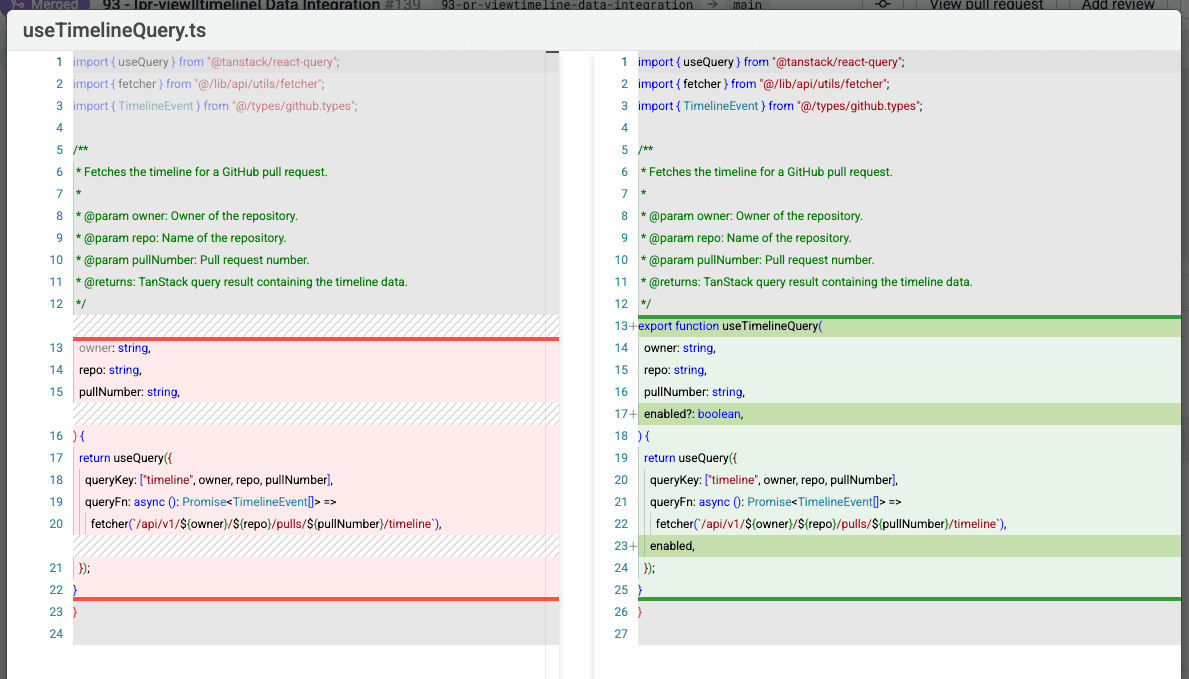Click the added-line plus marker at line 23
Image resolution: width=1189 pixels, height=679 pixels.
point(633,546)
